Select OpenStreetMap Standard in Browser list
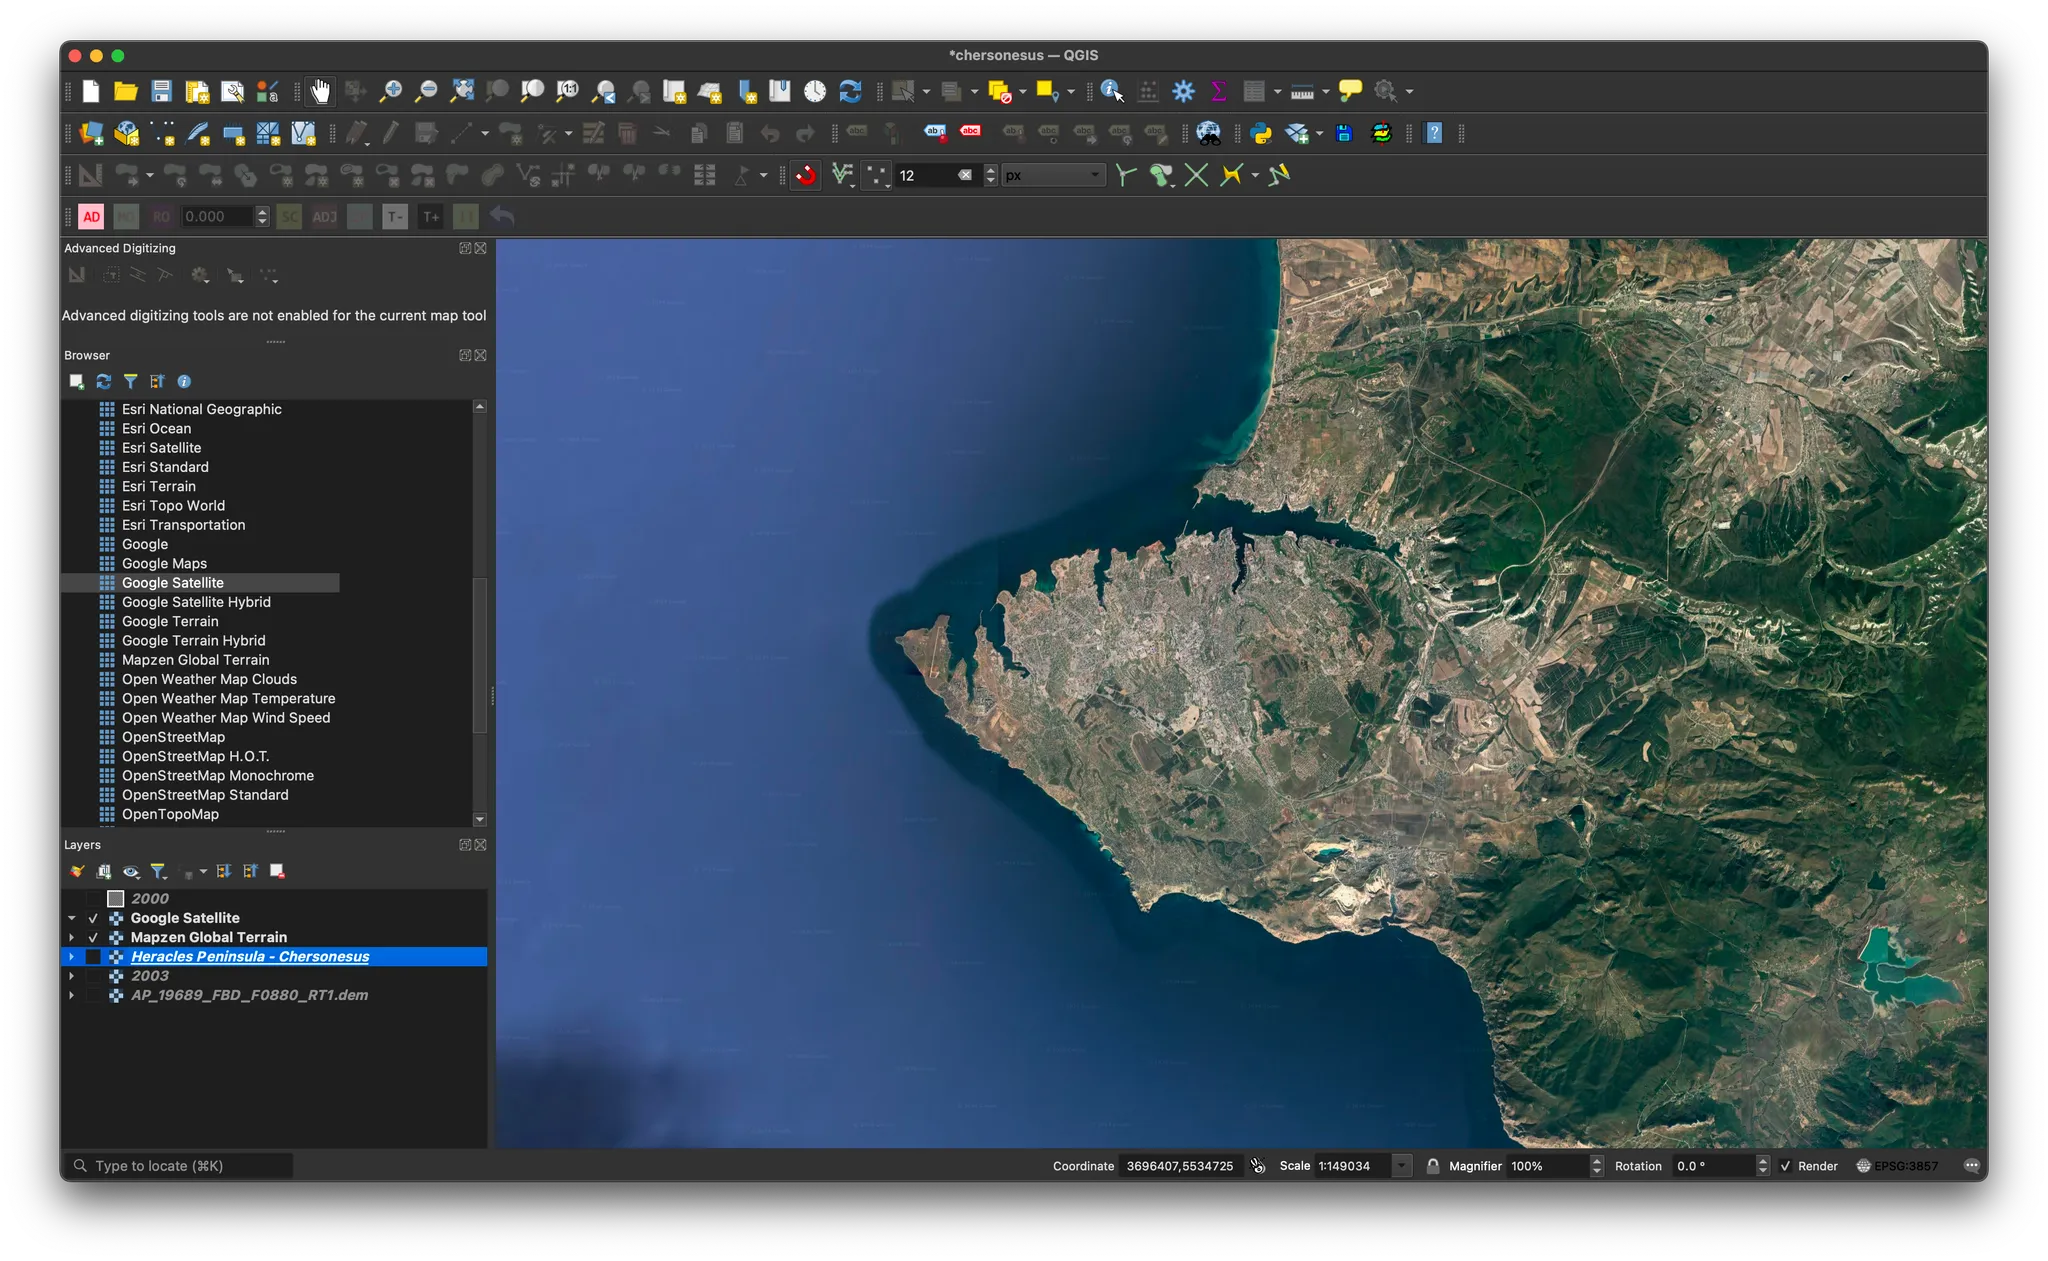The height and width of the screenshot is (1261, 2048). point(205,795)
